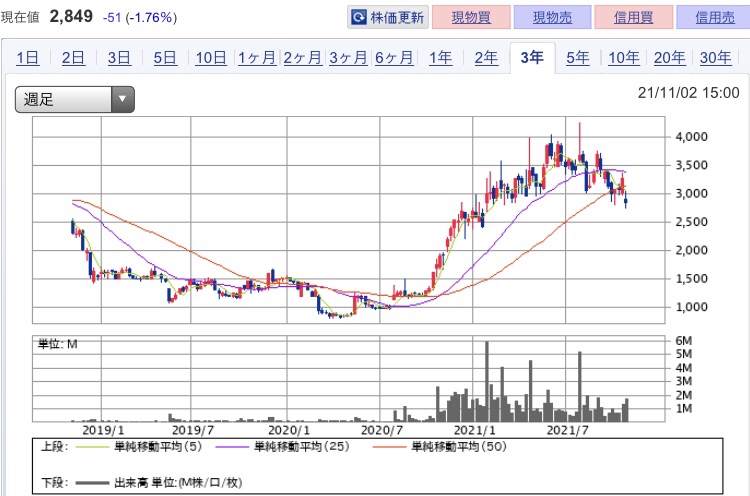
Task: Select the 3ヶ月 period tab
Action: (348, 58)
